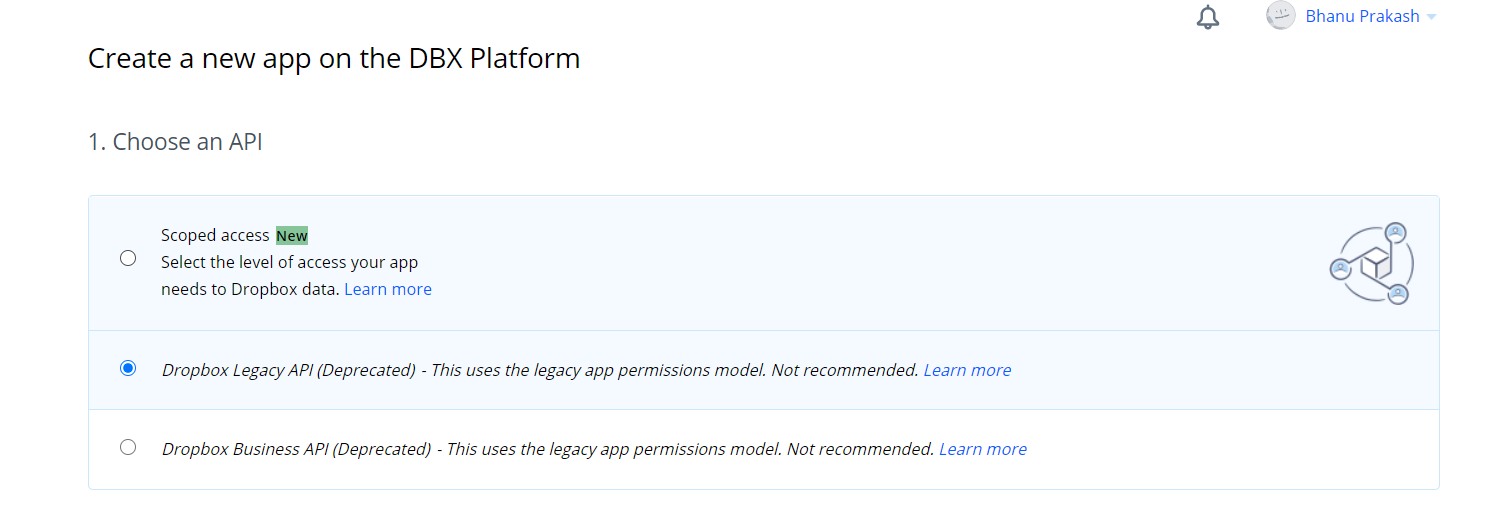This screenshot has width=1495, height=529.
Task: Choose the Dropbox Legacy API radio button
Action: pos(128,368)
